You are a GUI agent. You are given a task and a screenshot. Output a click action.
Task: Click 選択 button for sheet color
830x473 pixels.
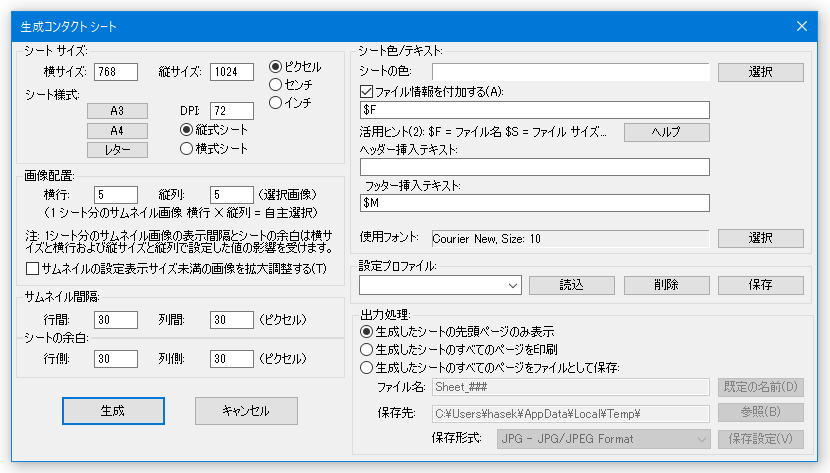(761, 72)
